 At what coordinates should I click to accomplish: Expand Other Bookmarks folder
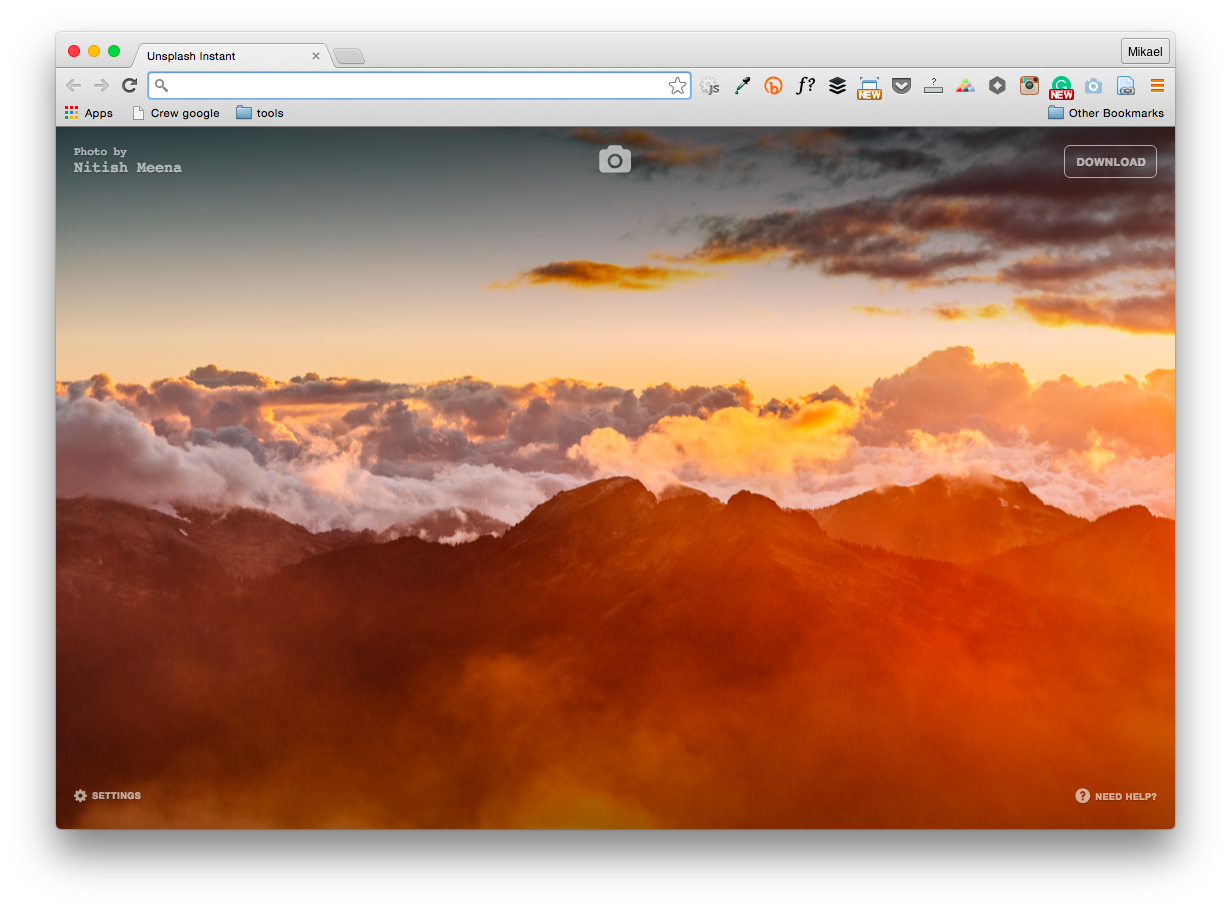click(1105, 113)
